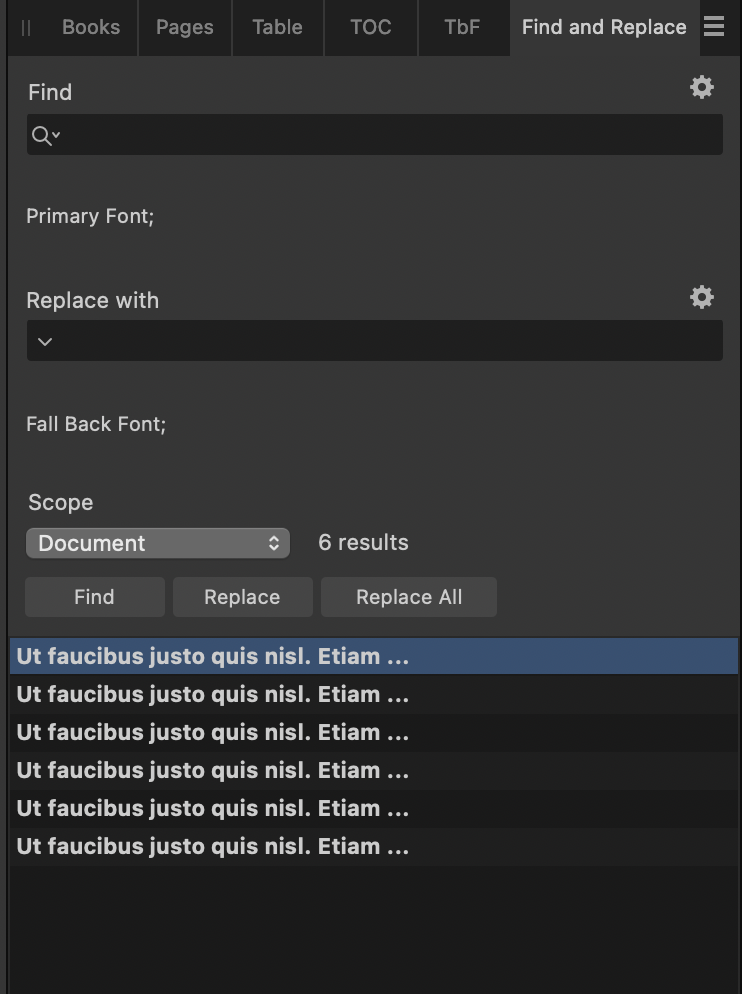This screenshot has height=994, width=742.
Task: Open the Find options gear icon
Action: [702, 88]
